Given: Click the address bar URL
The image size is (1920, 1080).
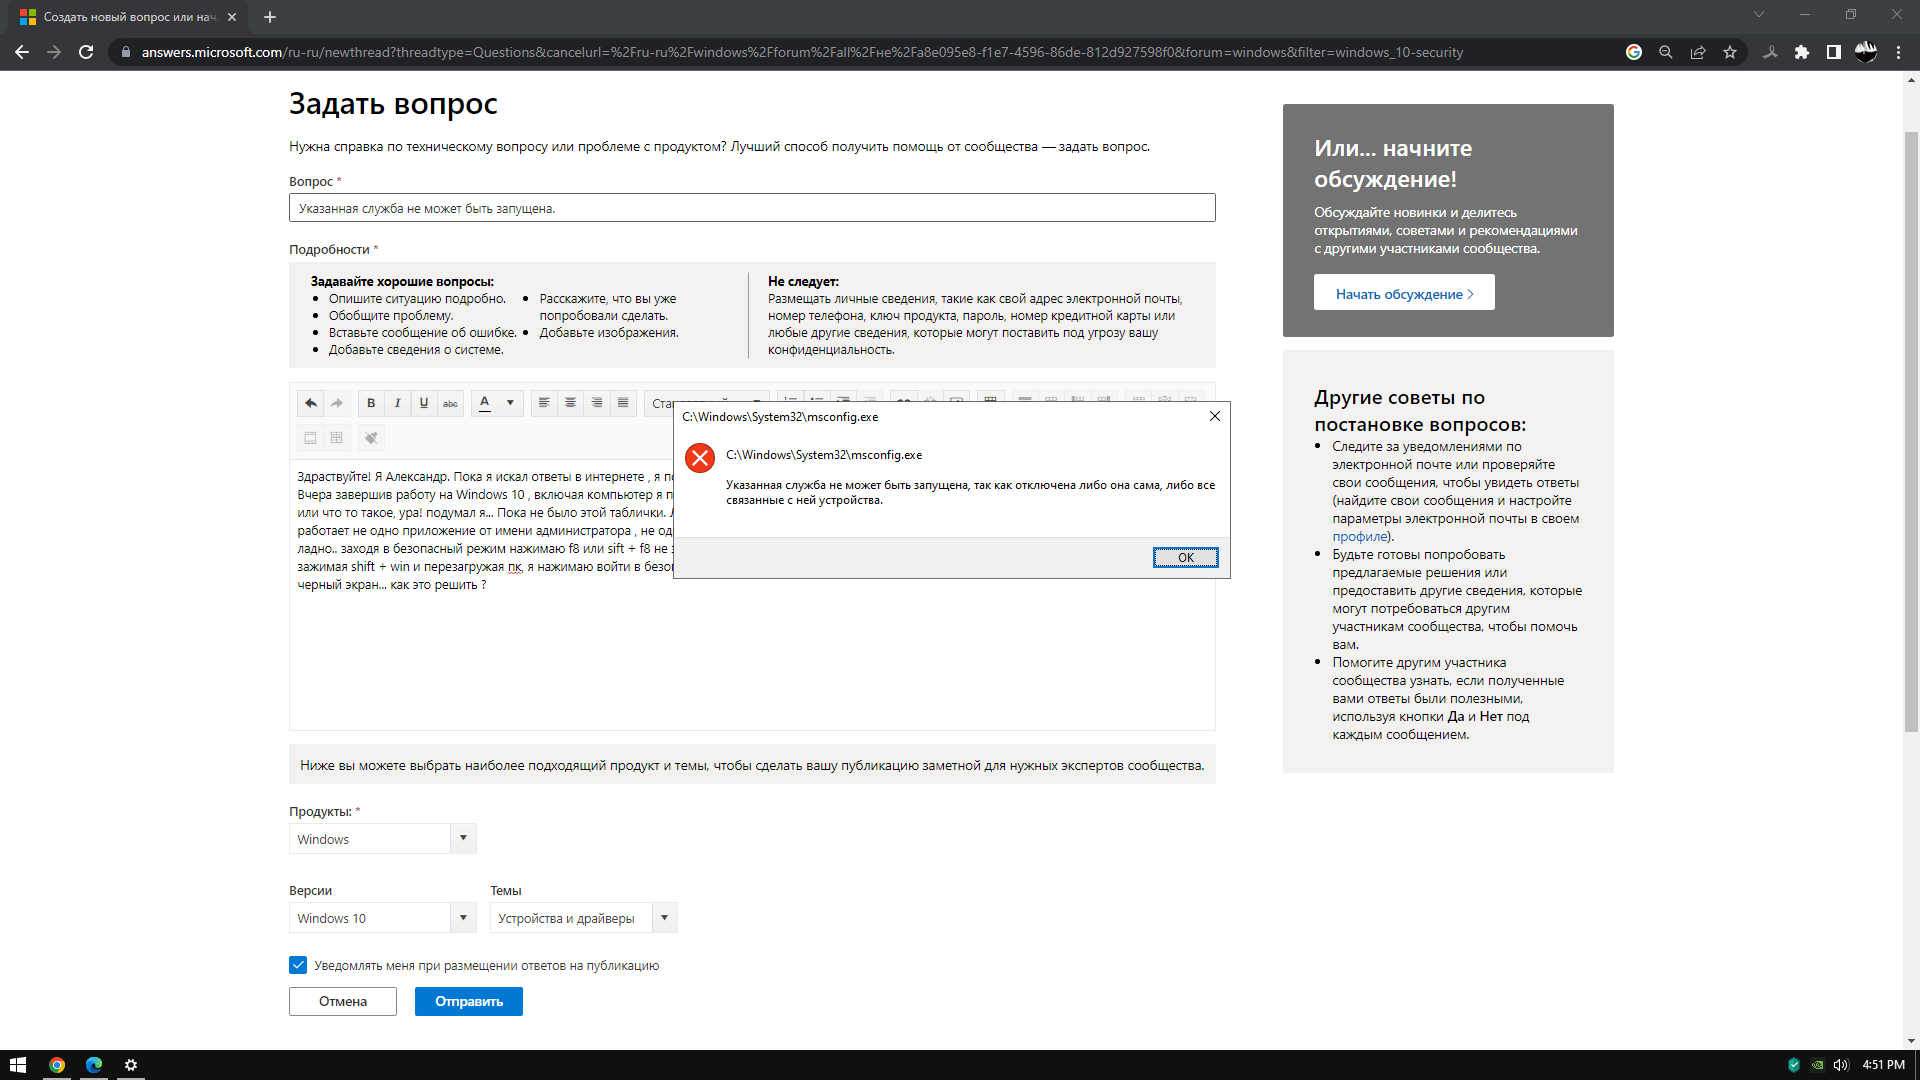Looking at the screenshot, I should click(802, 52).
